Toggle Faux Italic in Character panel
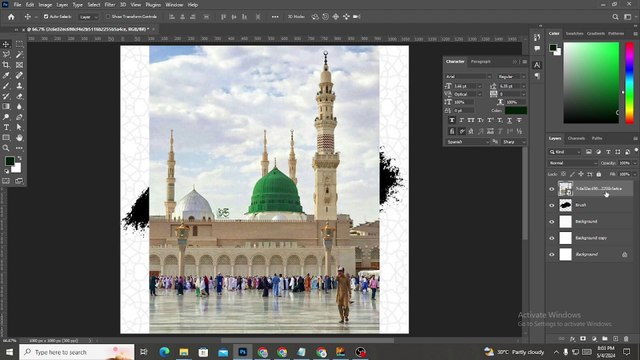Image resolution: width=640 pixels, height=360 pixels. [462, 120]
